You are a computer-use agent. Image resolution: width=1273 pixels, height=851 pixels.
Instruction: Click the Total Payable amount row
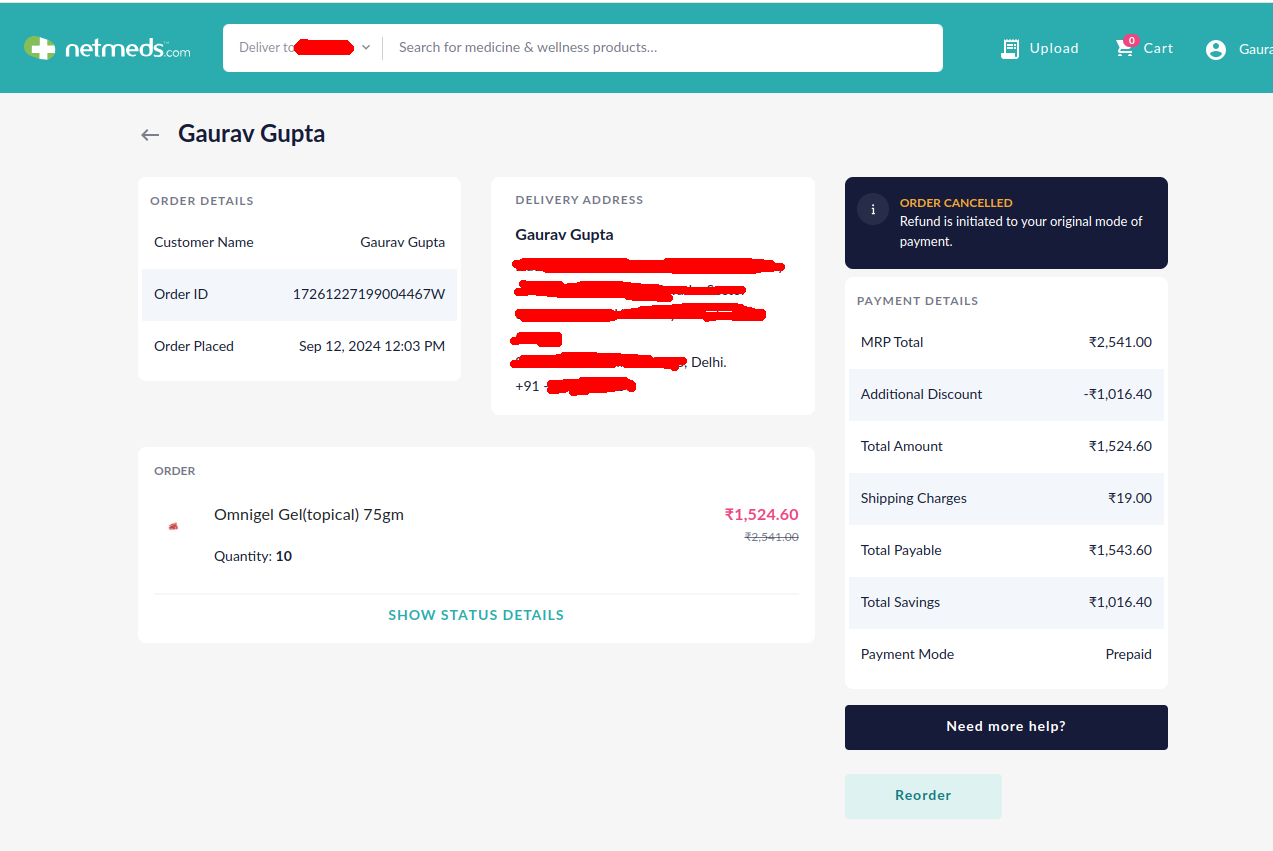pos(1006,550)
